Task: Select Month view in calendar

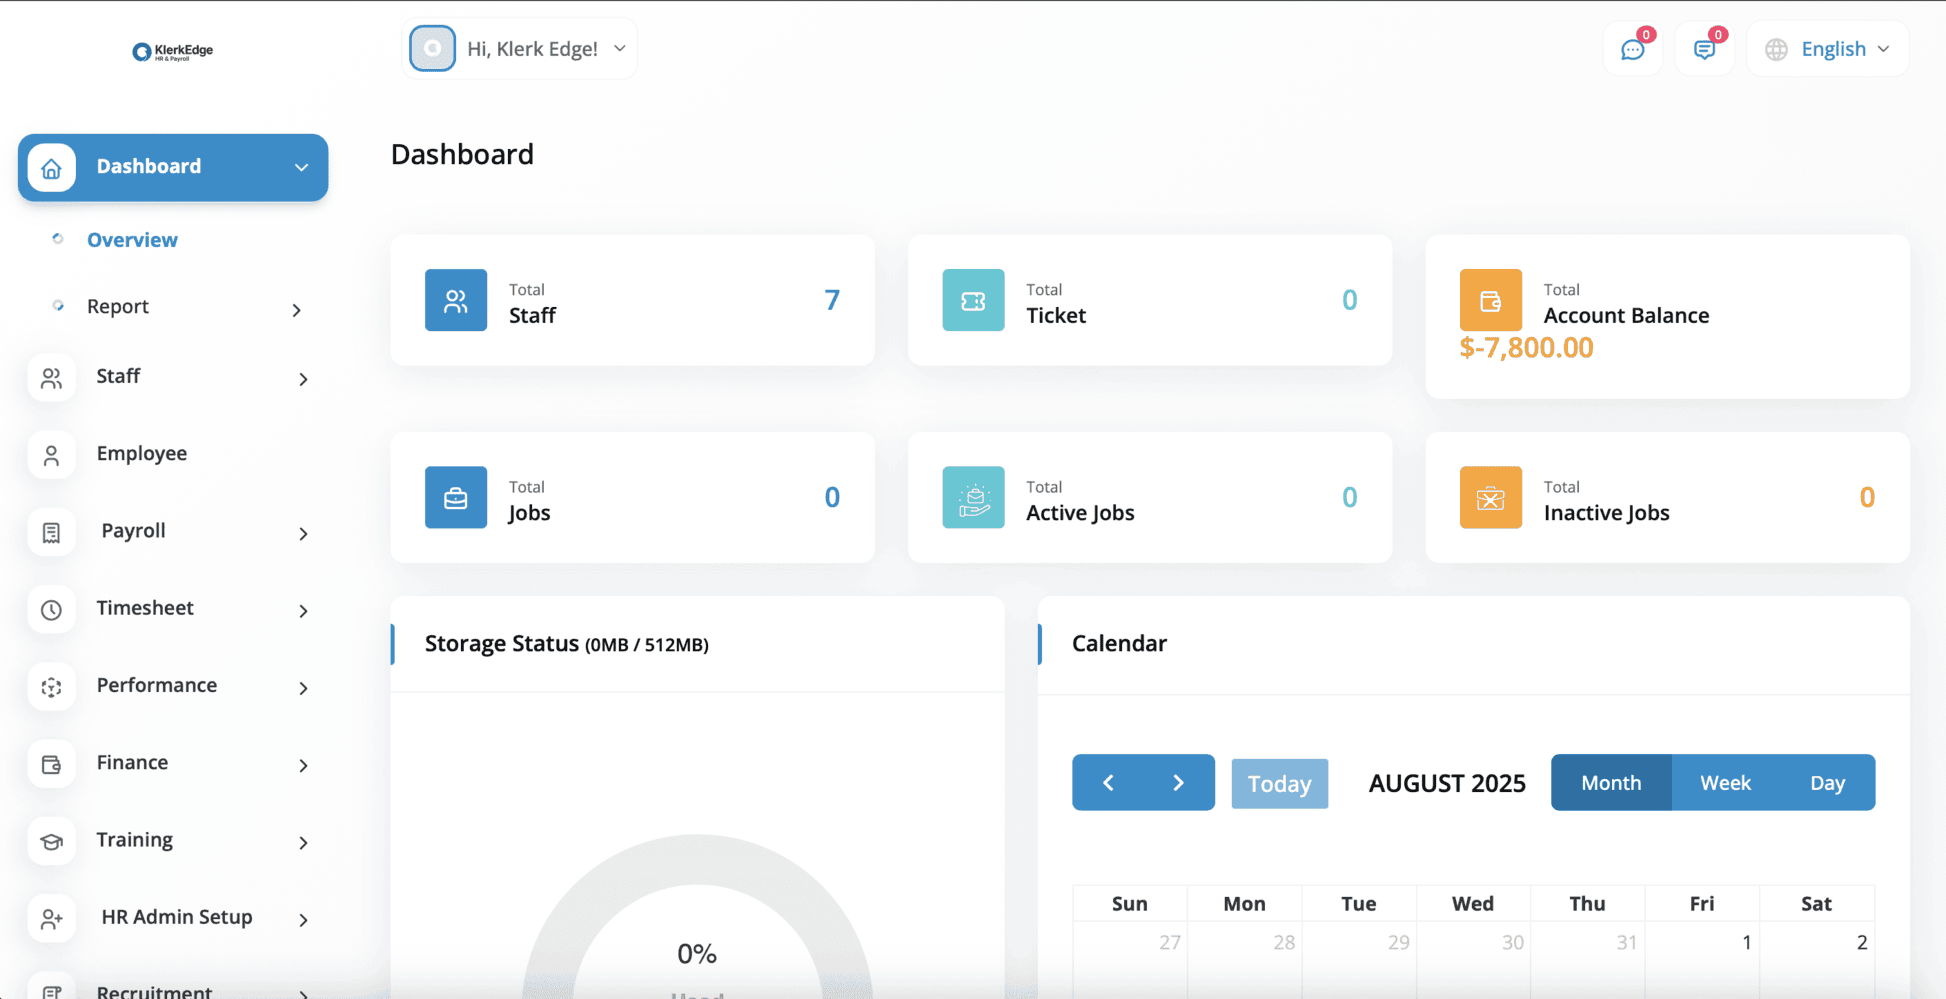Action: pos(1610,783)
